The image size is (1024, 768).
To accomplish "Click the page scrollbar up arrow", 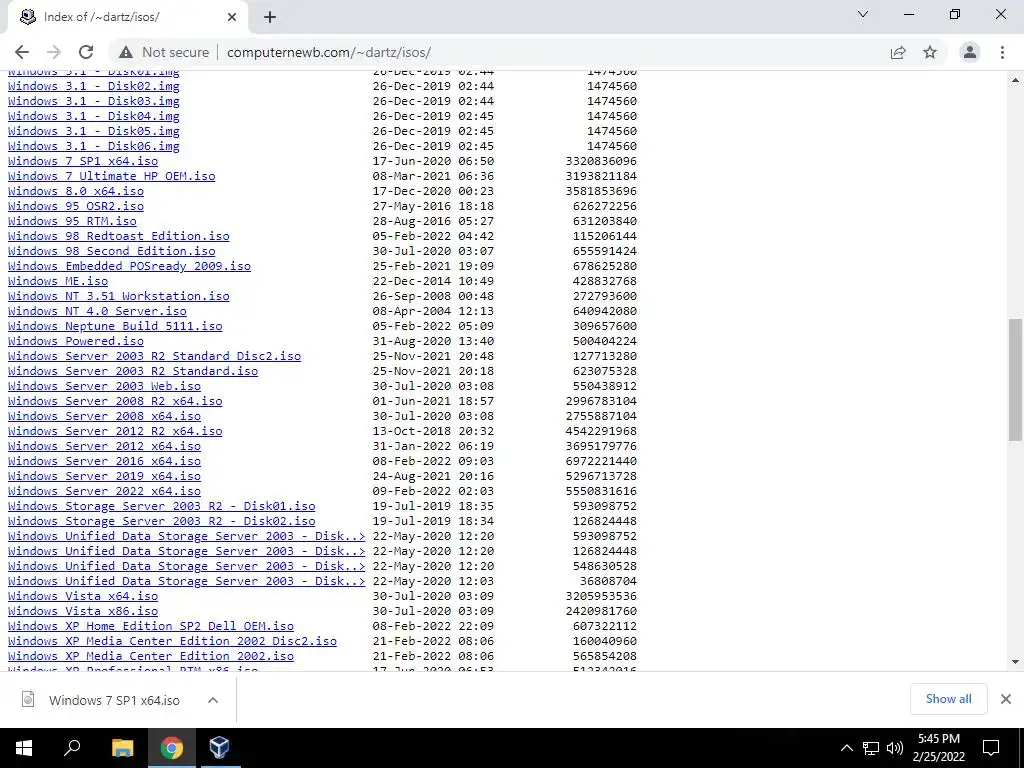I will point(1016,80).
